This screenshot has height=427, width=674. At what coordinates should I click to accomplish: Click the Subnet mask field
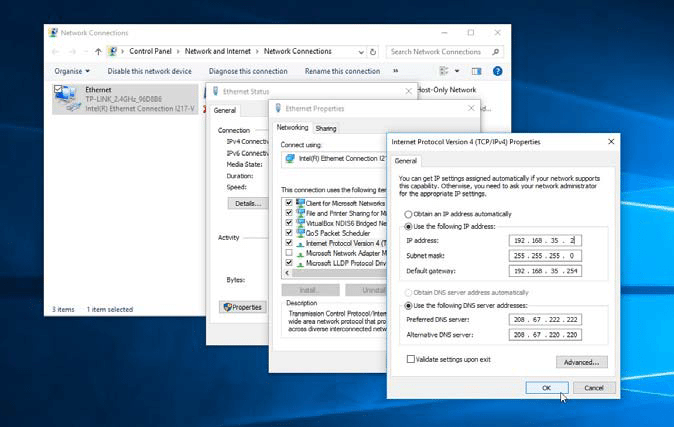[545, 256]
